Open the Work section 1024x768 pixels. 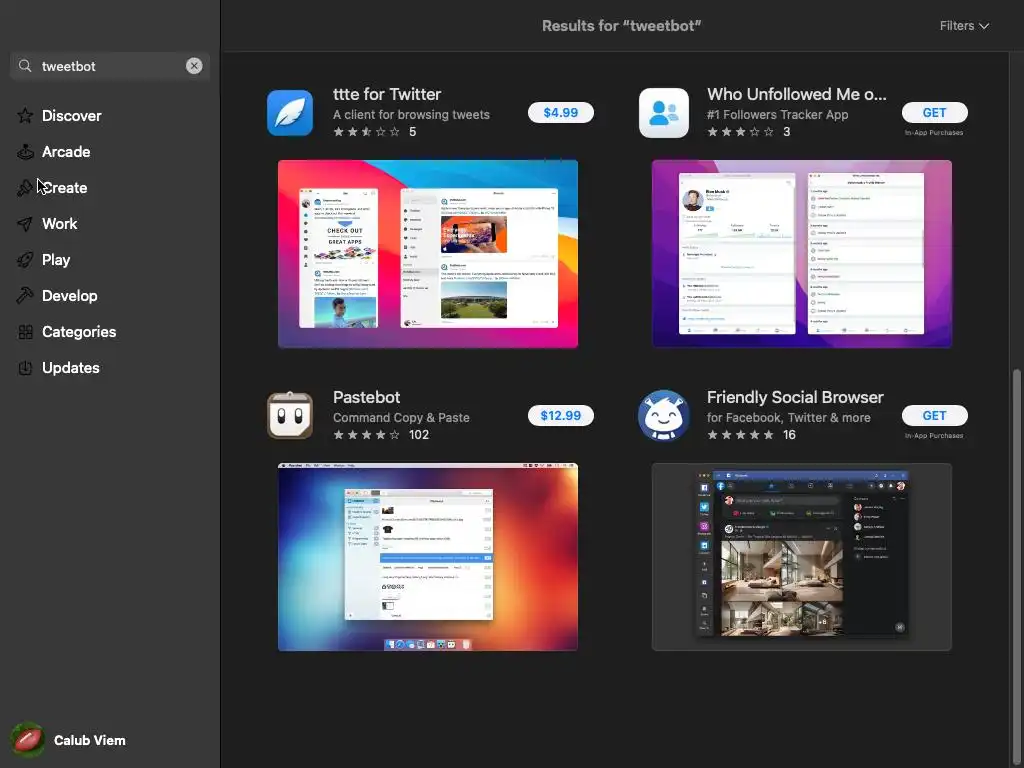pyautogui.click(x=59, y=223)
